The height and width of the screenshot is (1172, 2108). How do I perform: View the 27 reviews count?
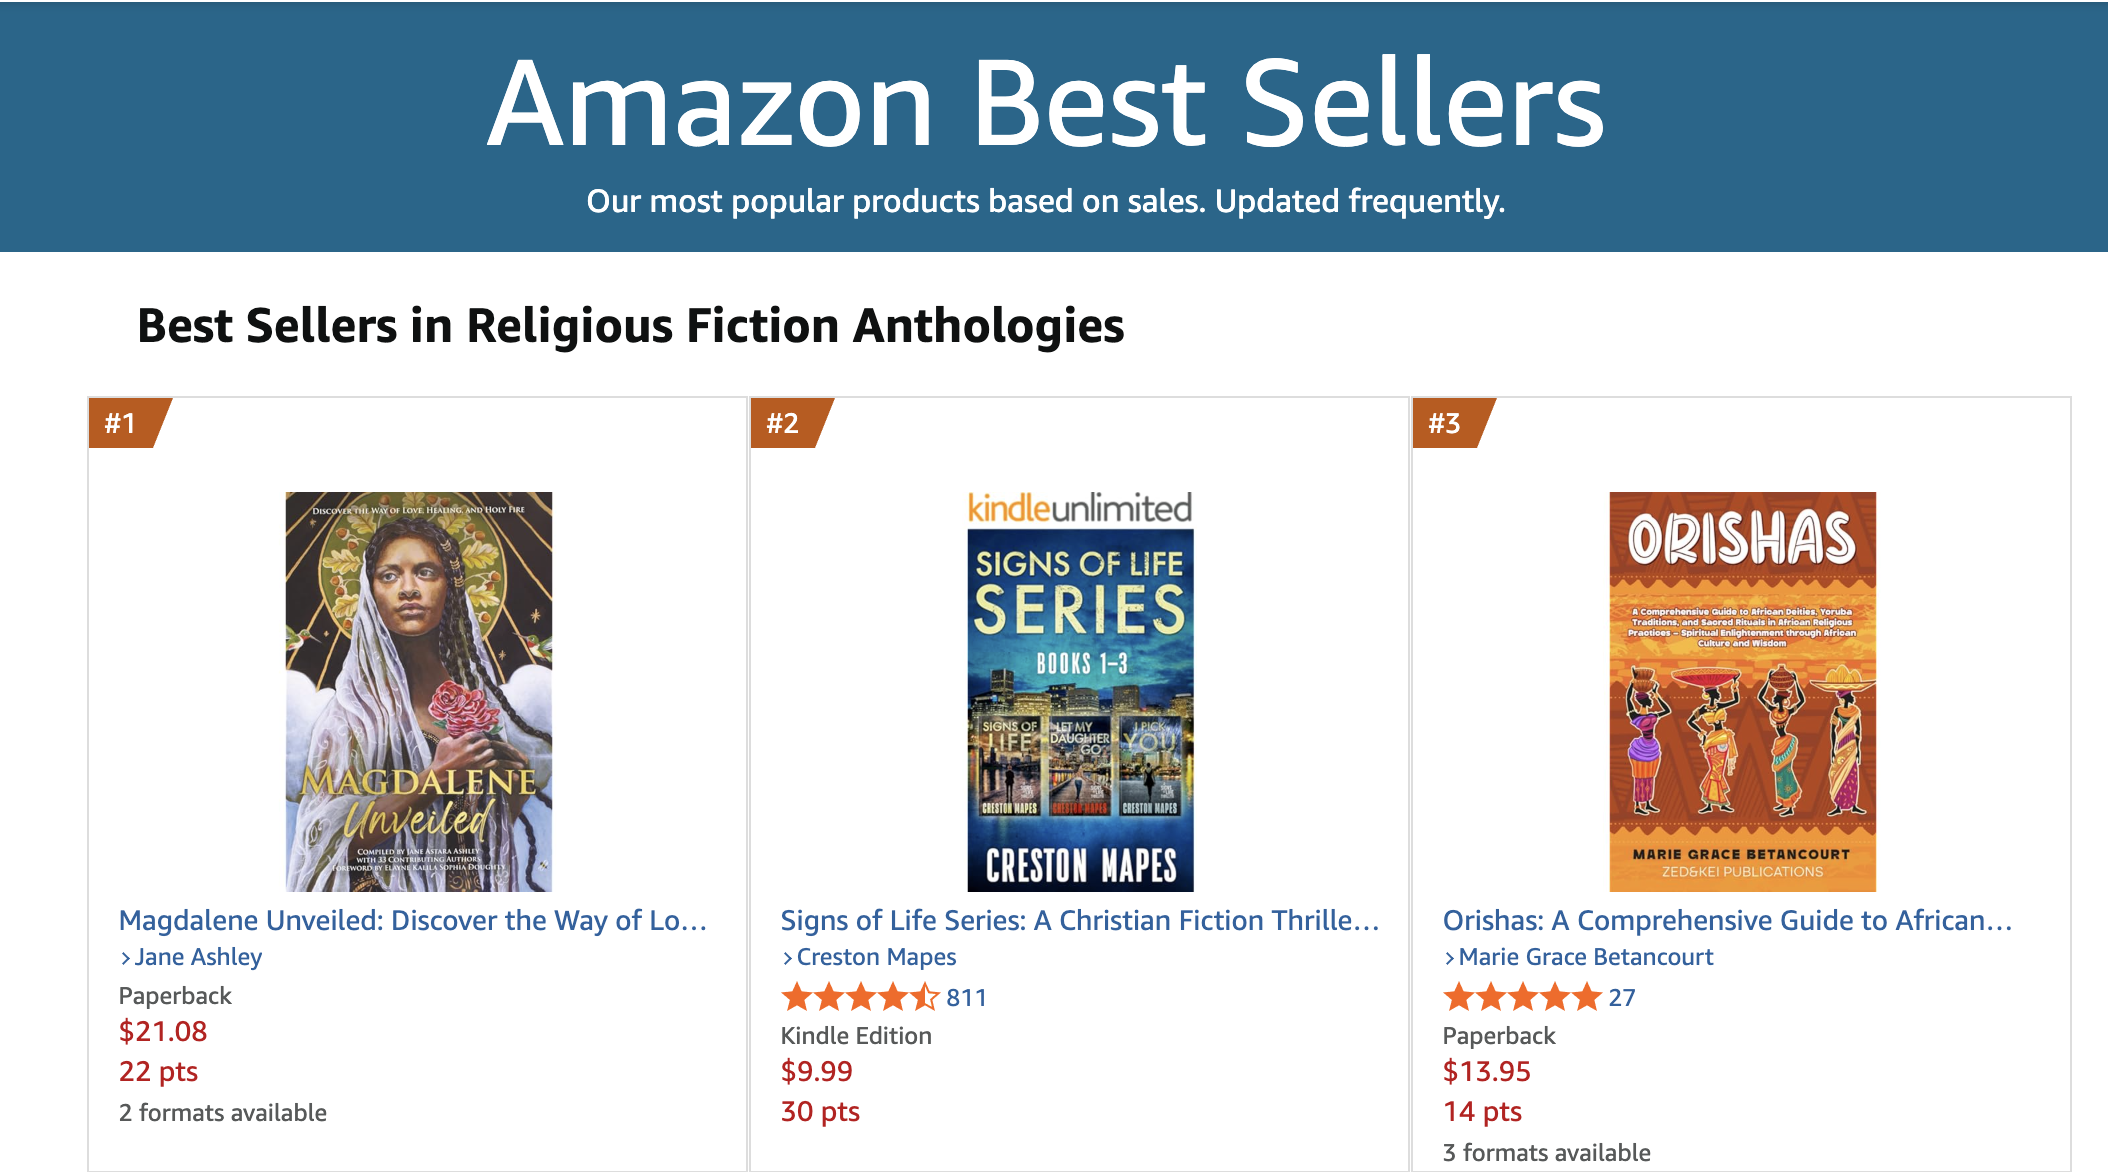point(1622,998)
